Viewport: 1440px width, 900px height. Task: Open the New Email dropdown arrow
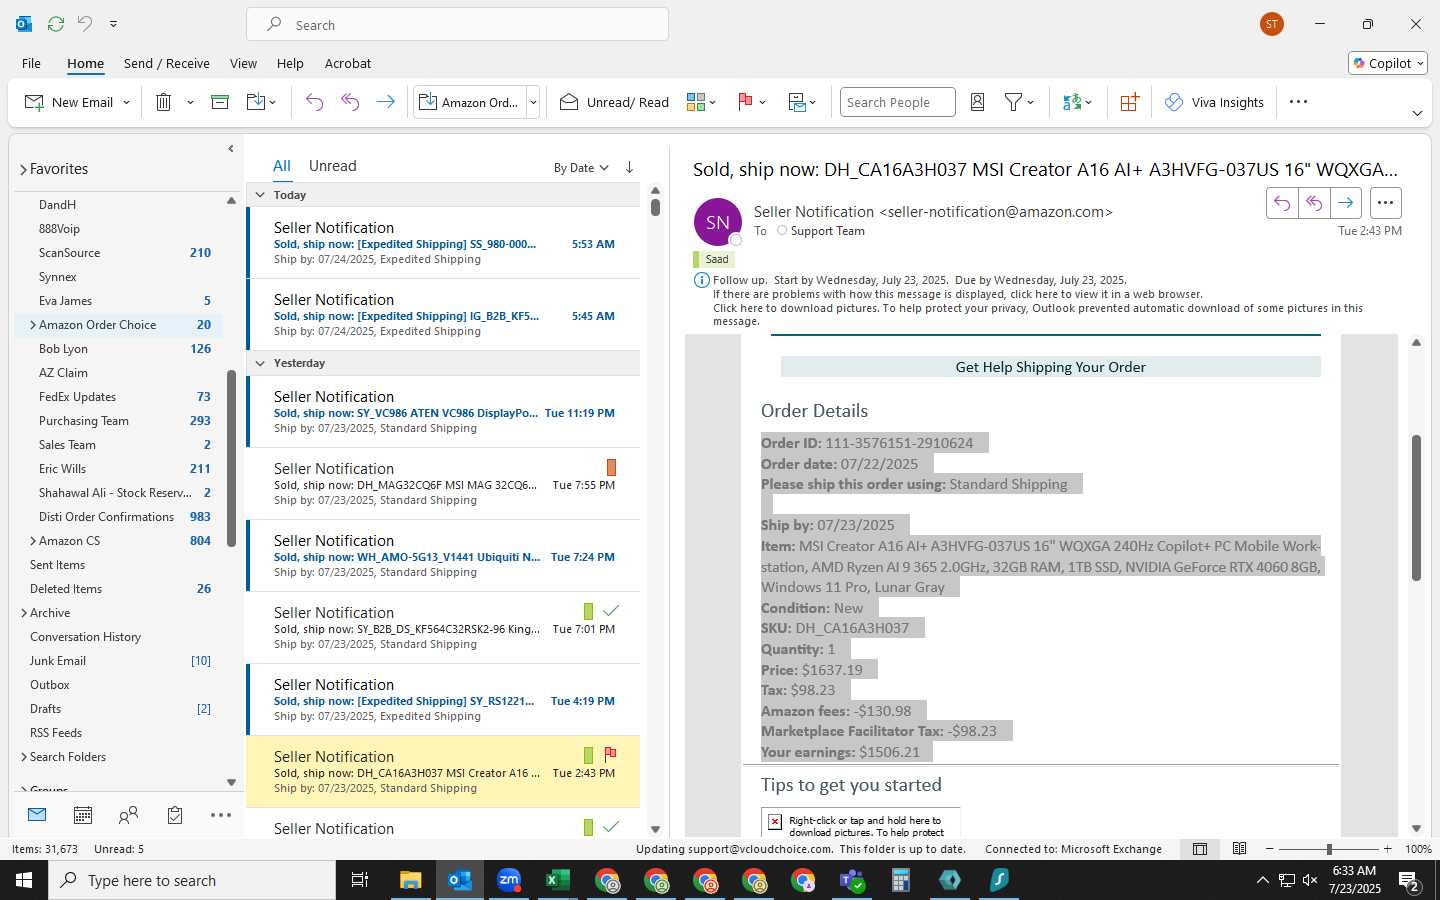pos(126,102)
